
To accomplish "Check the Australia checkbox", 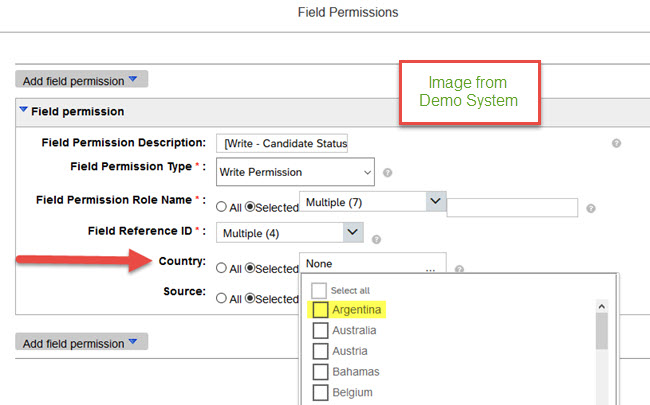I will click(x=320, y=330).
